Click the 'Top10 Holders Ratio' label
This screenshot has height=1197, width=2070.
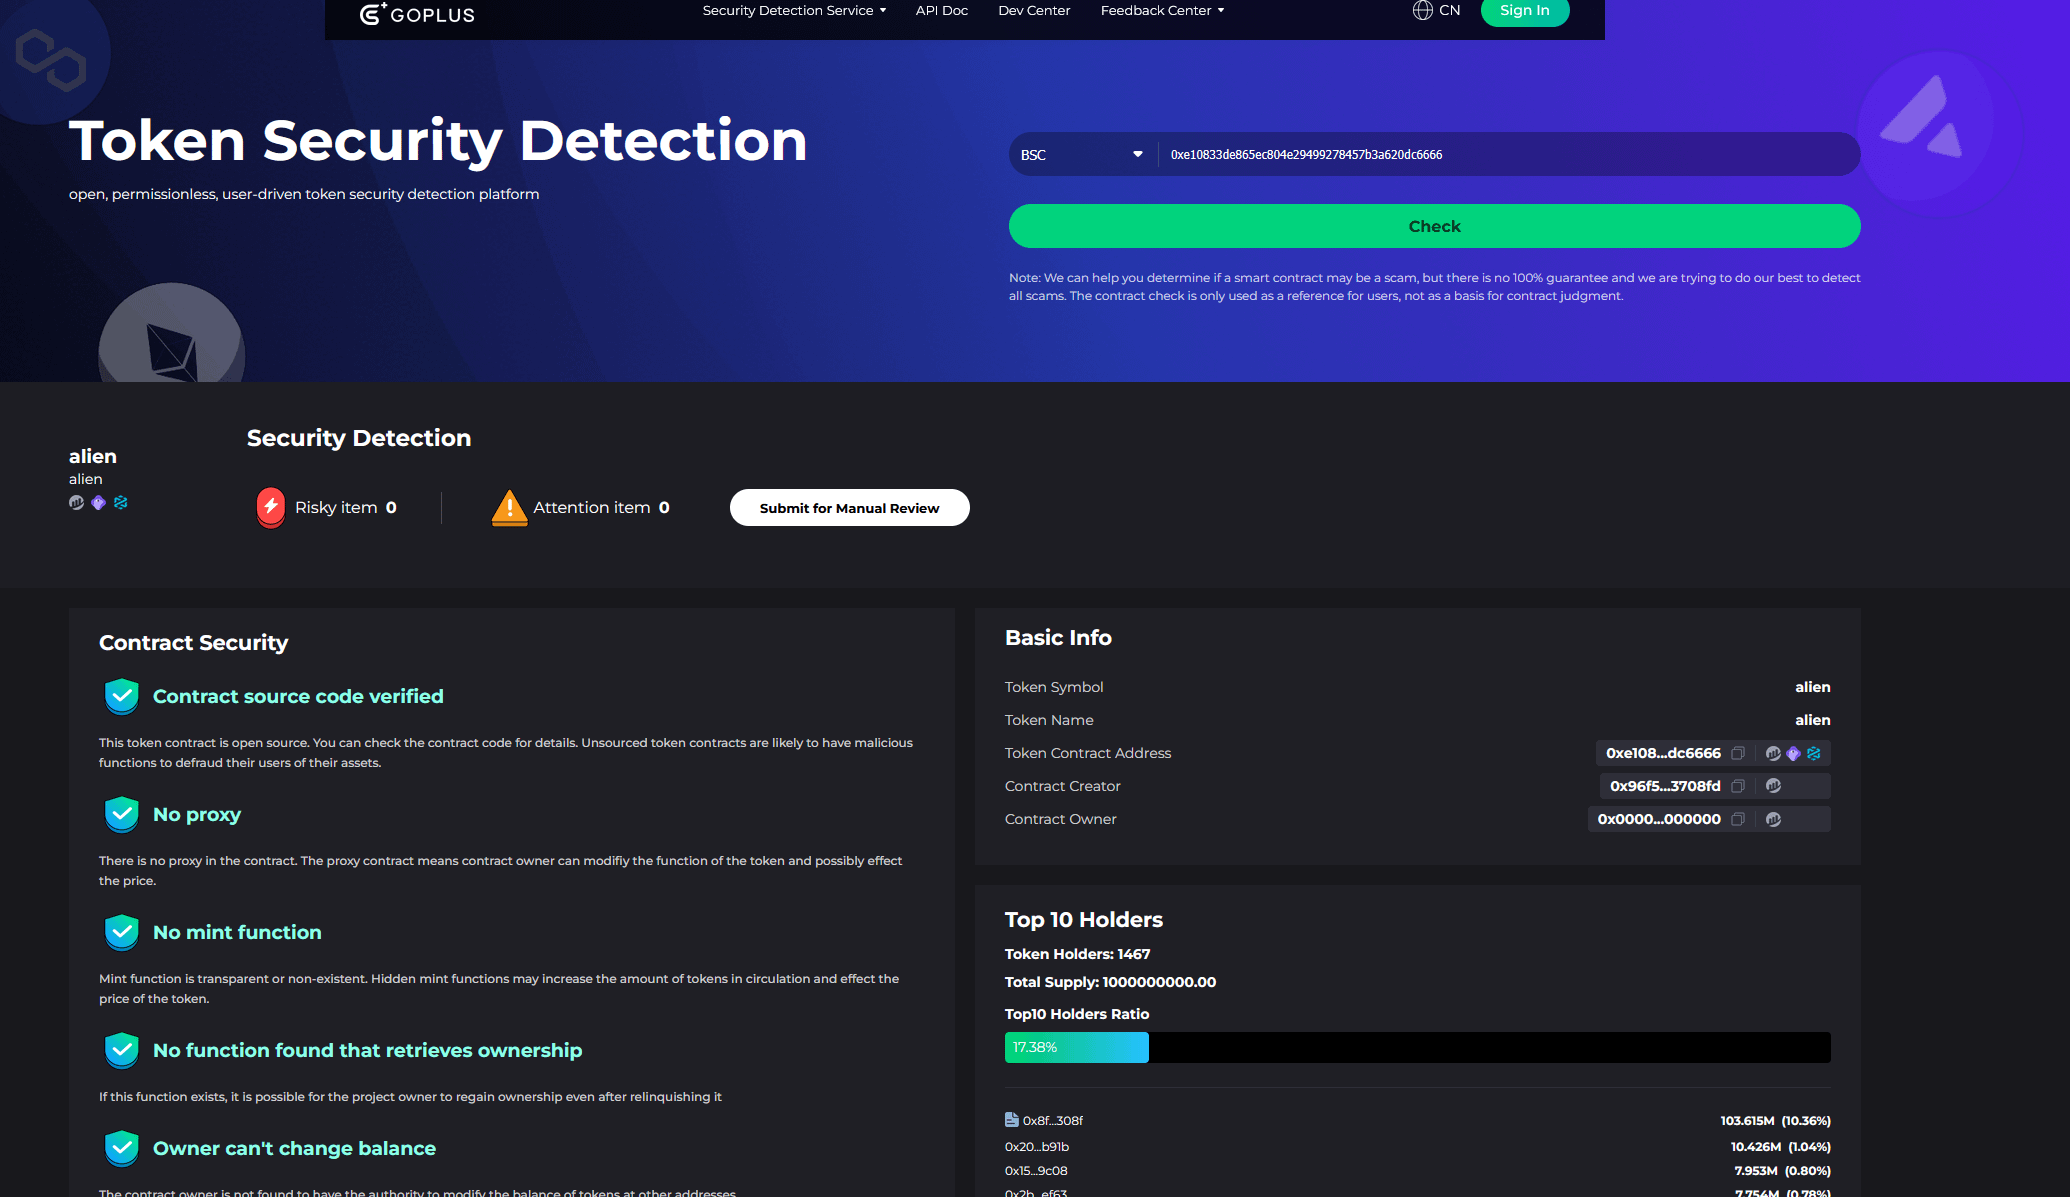pyautogui.click(x=1077, y=1014)
